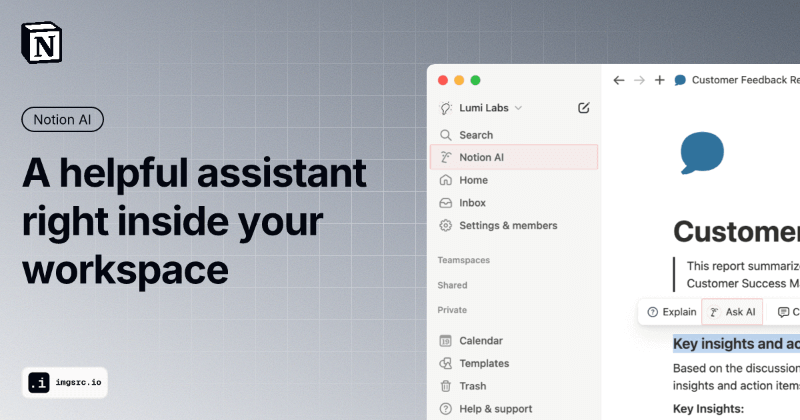The image size is (800, 420).
Task: Click the Lumi Labs lightbulb workspace icon
Action: [445, 108]
